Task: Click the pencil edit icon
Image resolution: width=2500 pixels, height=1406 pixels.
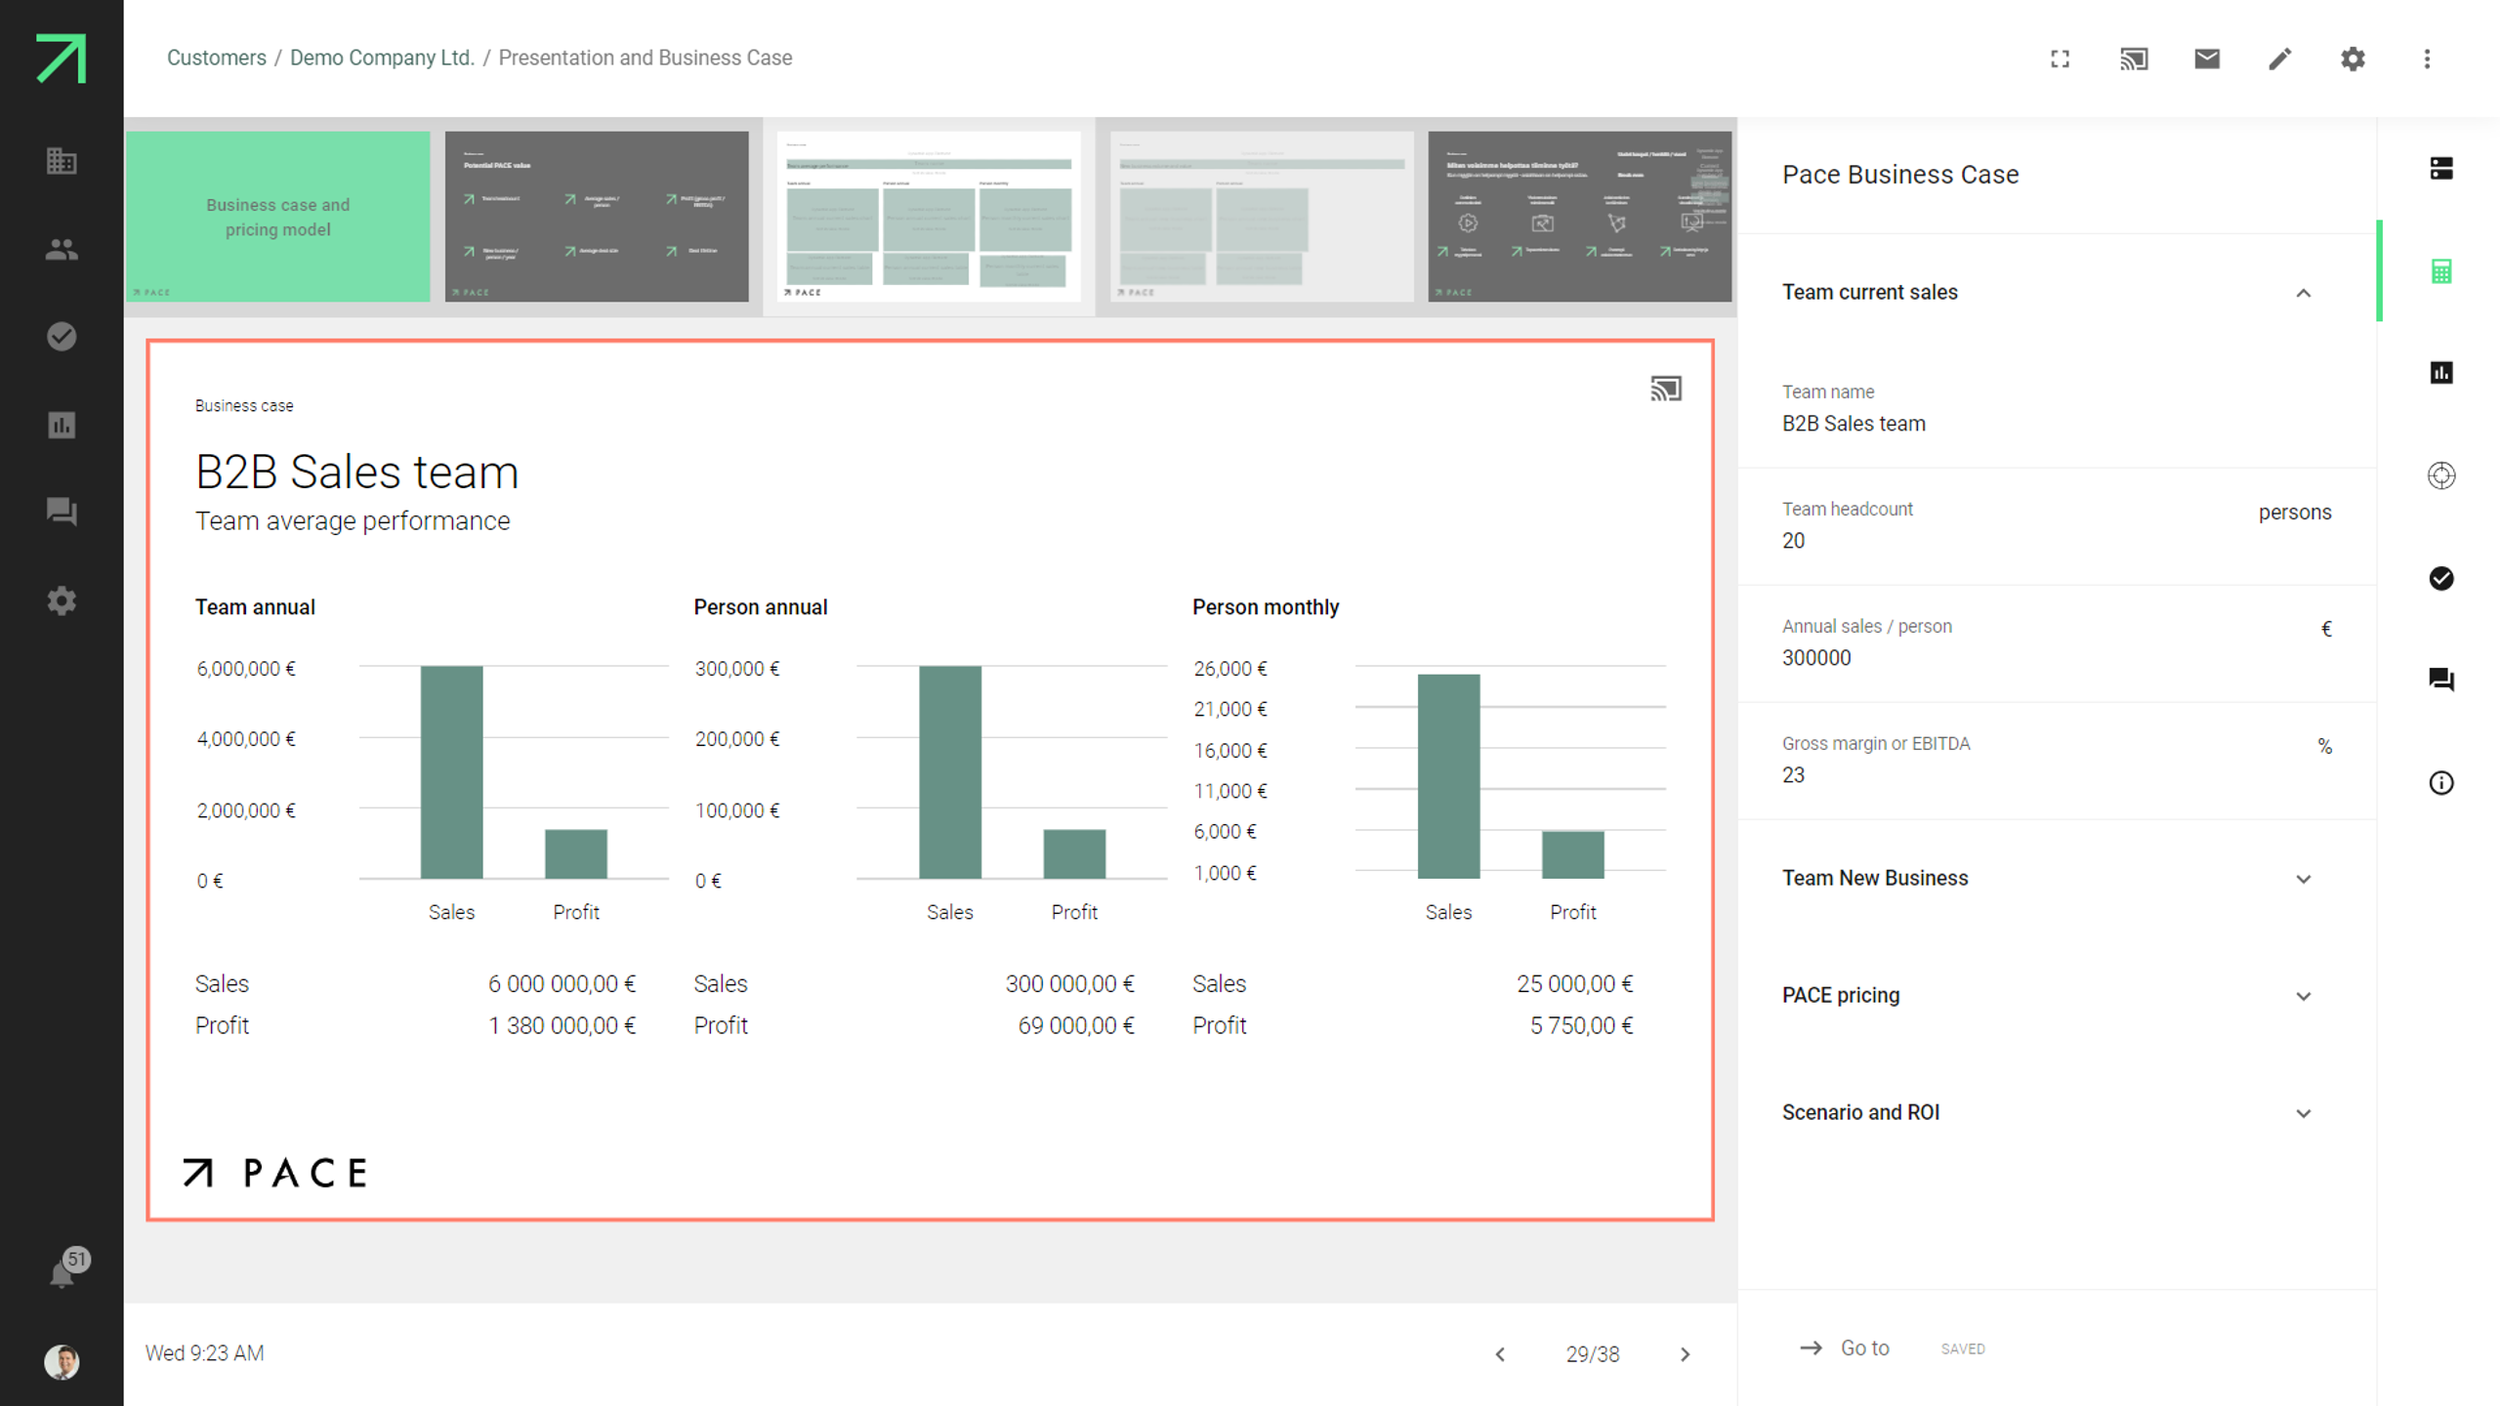Action: point(2280,59)
